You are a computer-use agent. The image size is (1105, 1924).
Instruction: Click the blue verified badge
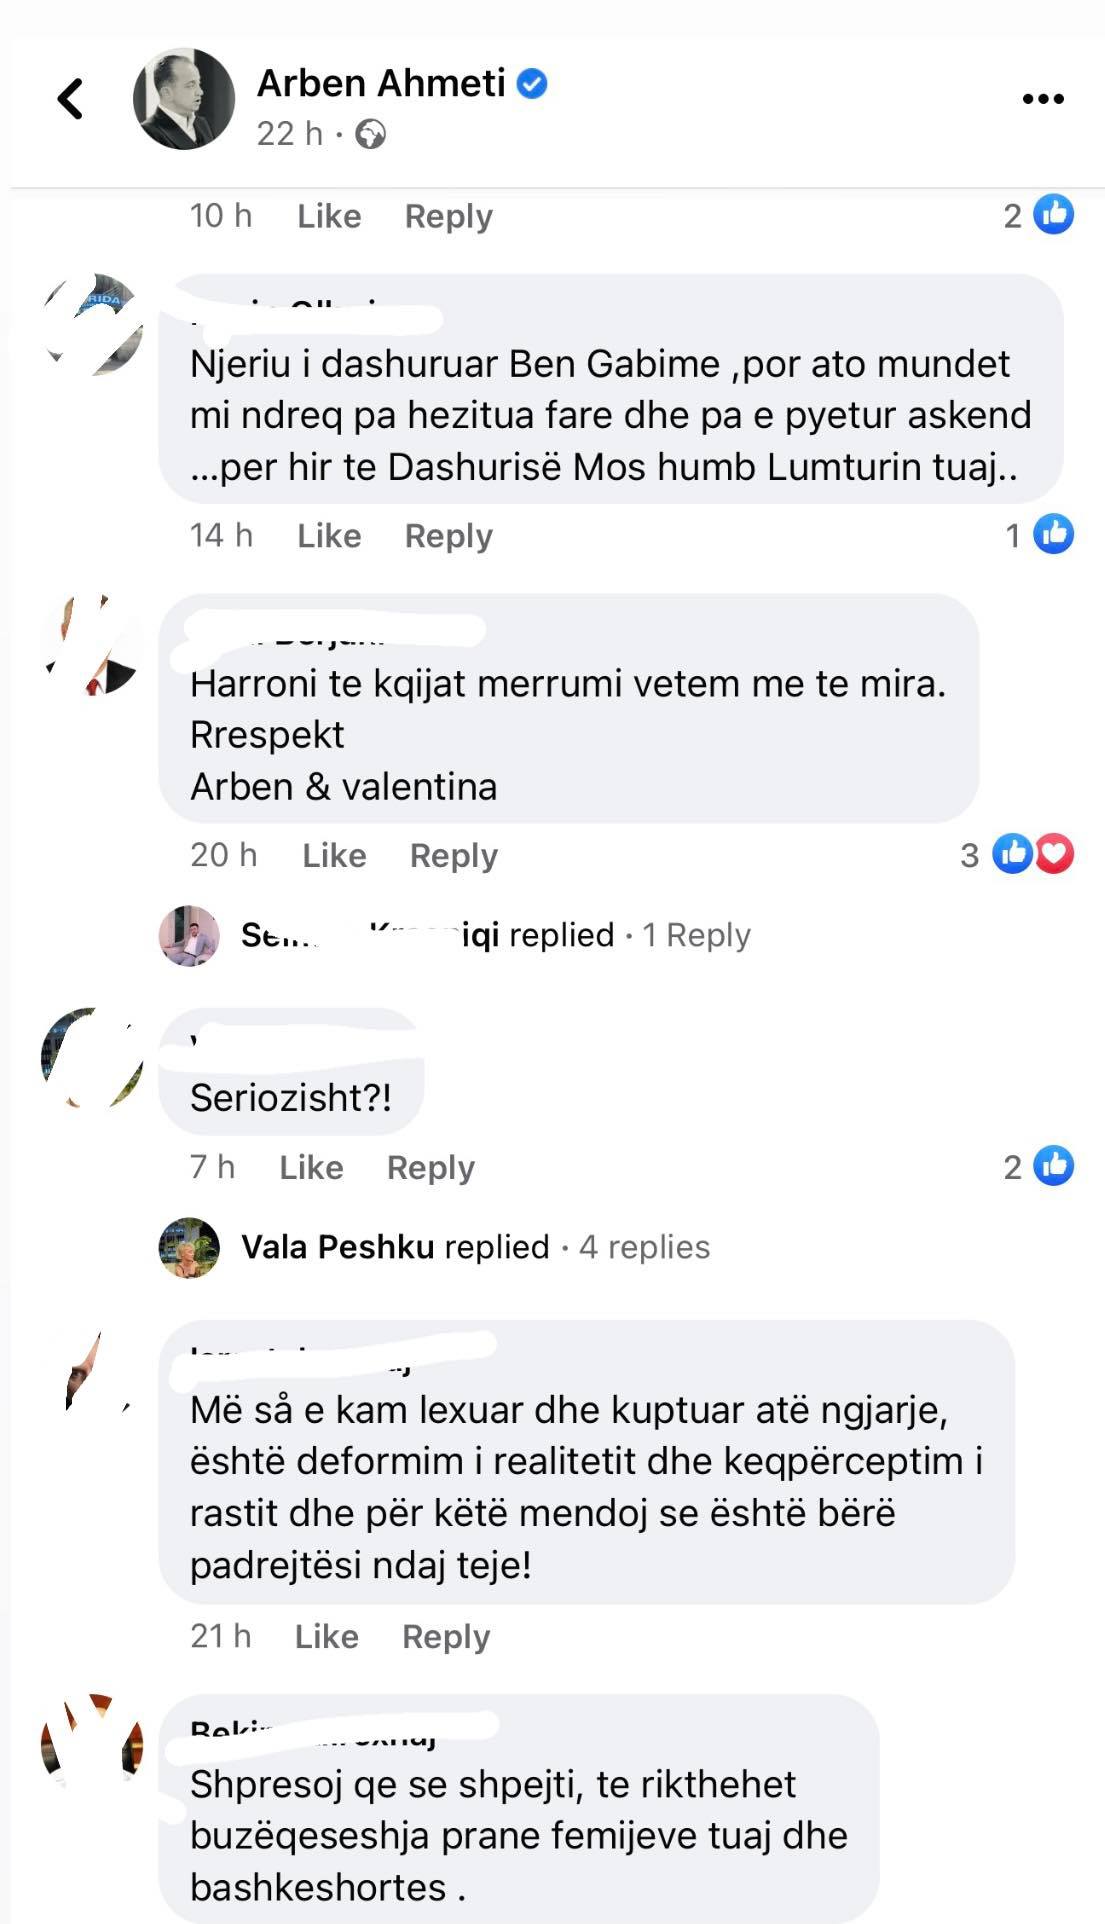click(531, 84)
